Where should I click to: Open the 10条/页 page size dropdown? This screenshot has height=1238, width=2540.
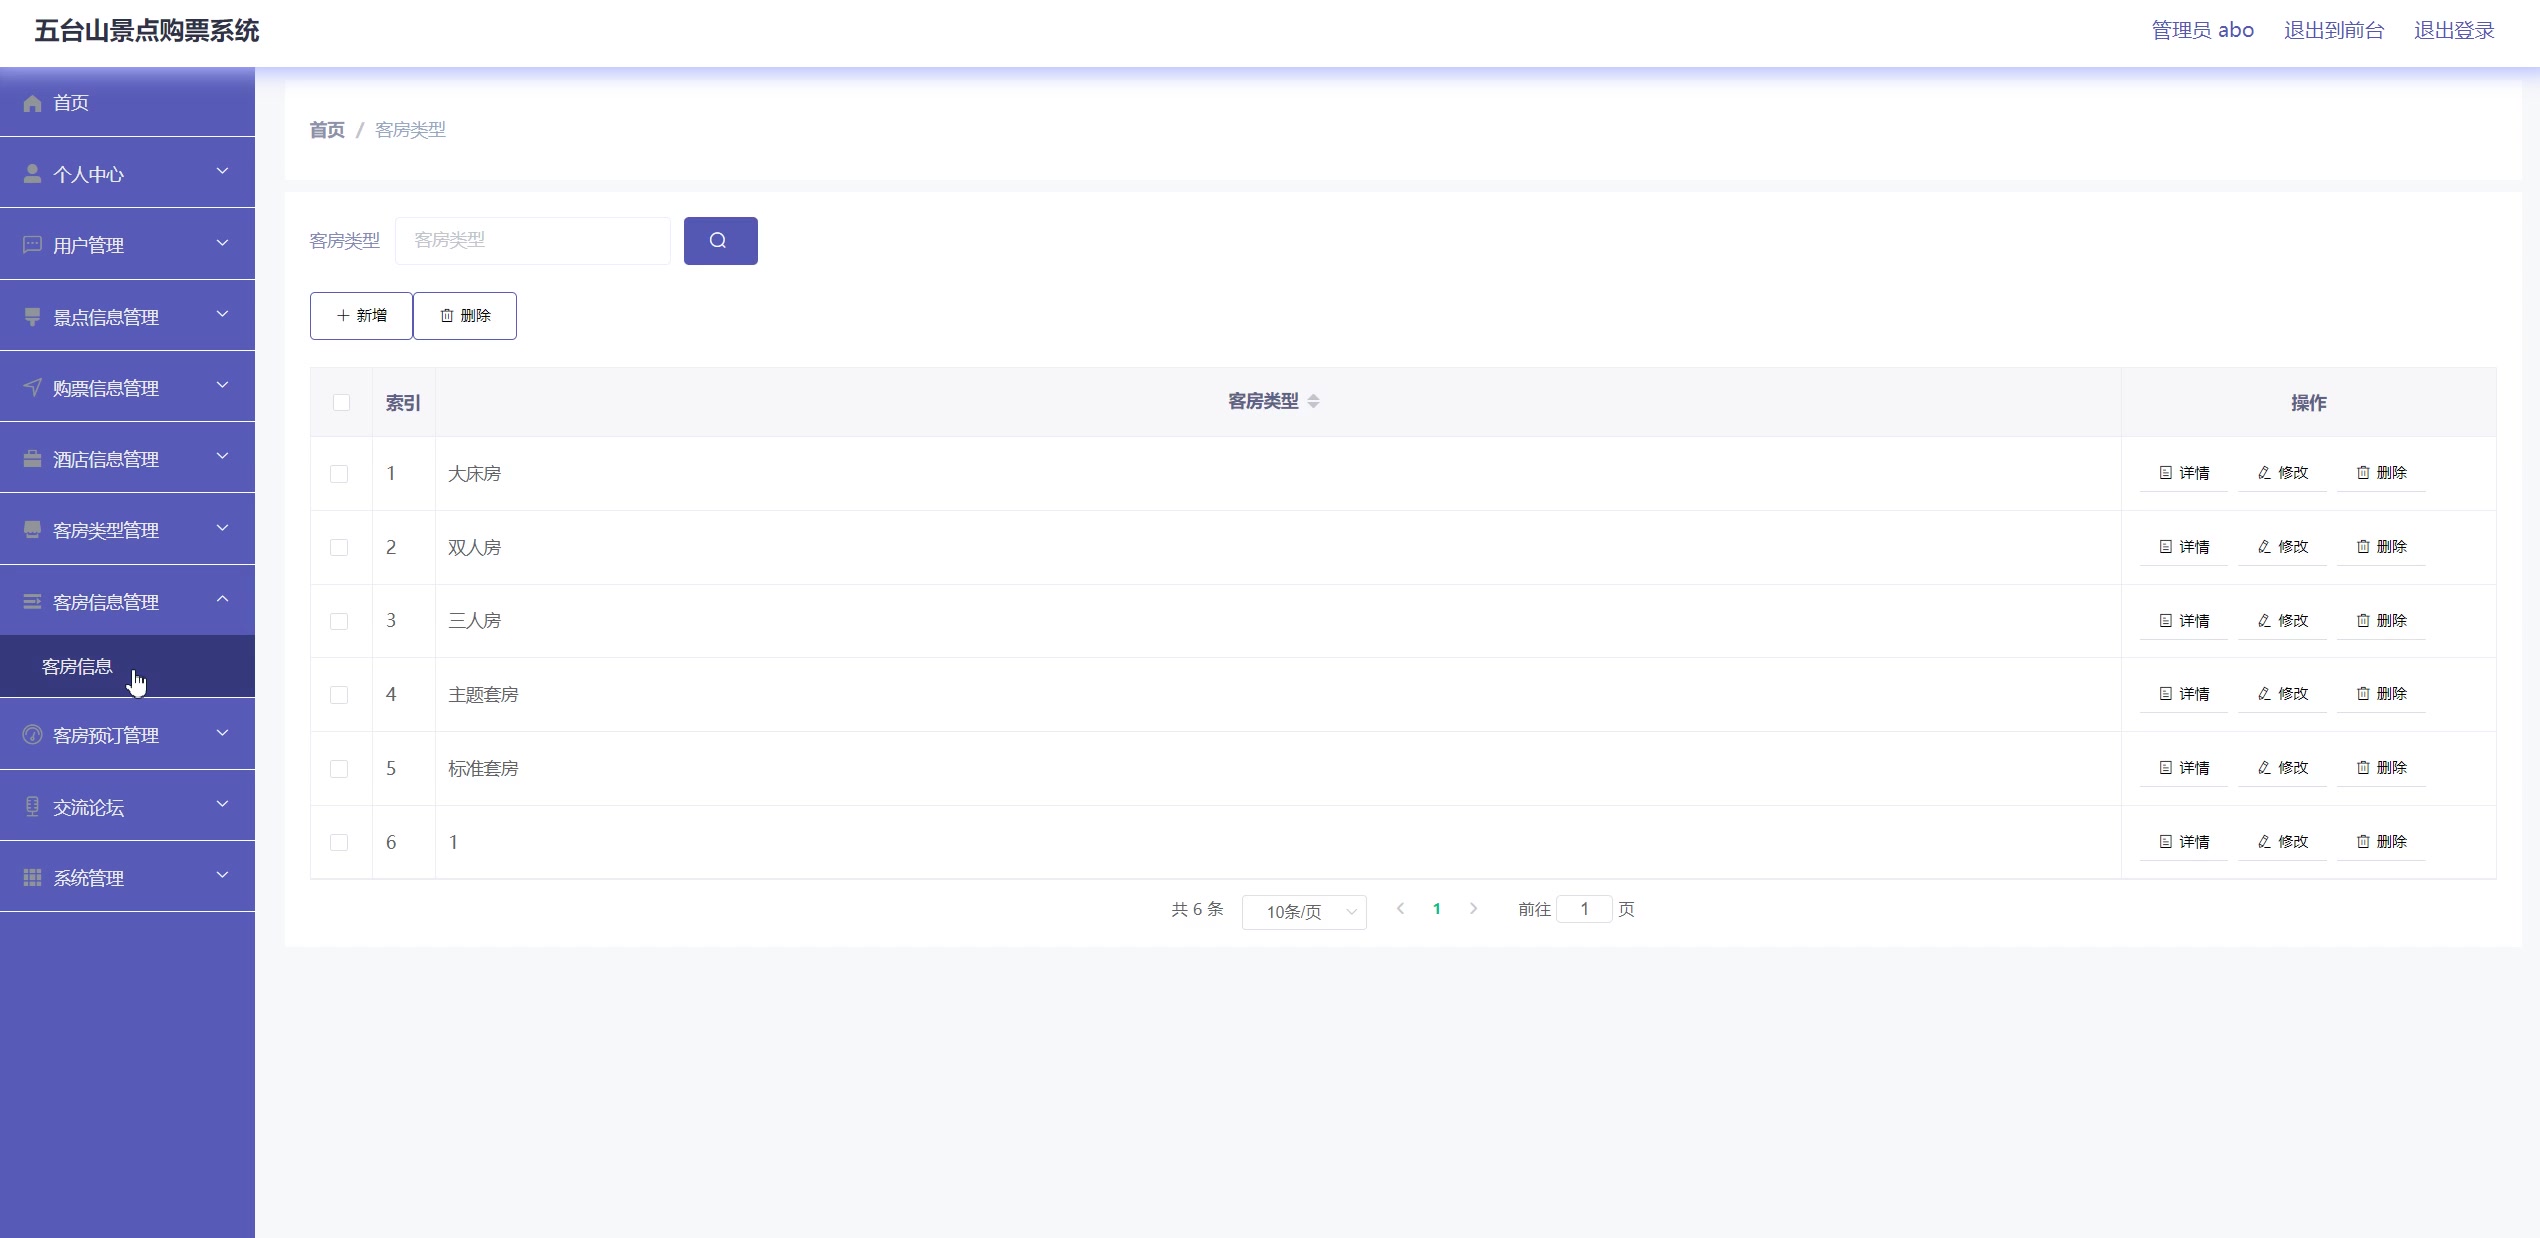coord(1303,912)
